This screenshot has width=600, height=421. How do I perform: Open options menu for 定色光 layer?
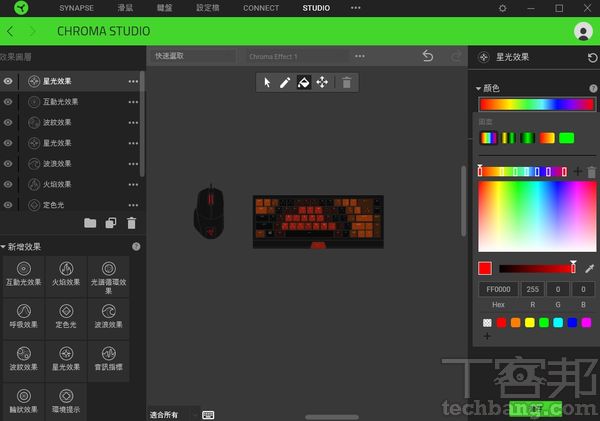pos(133,205)
